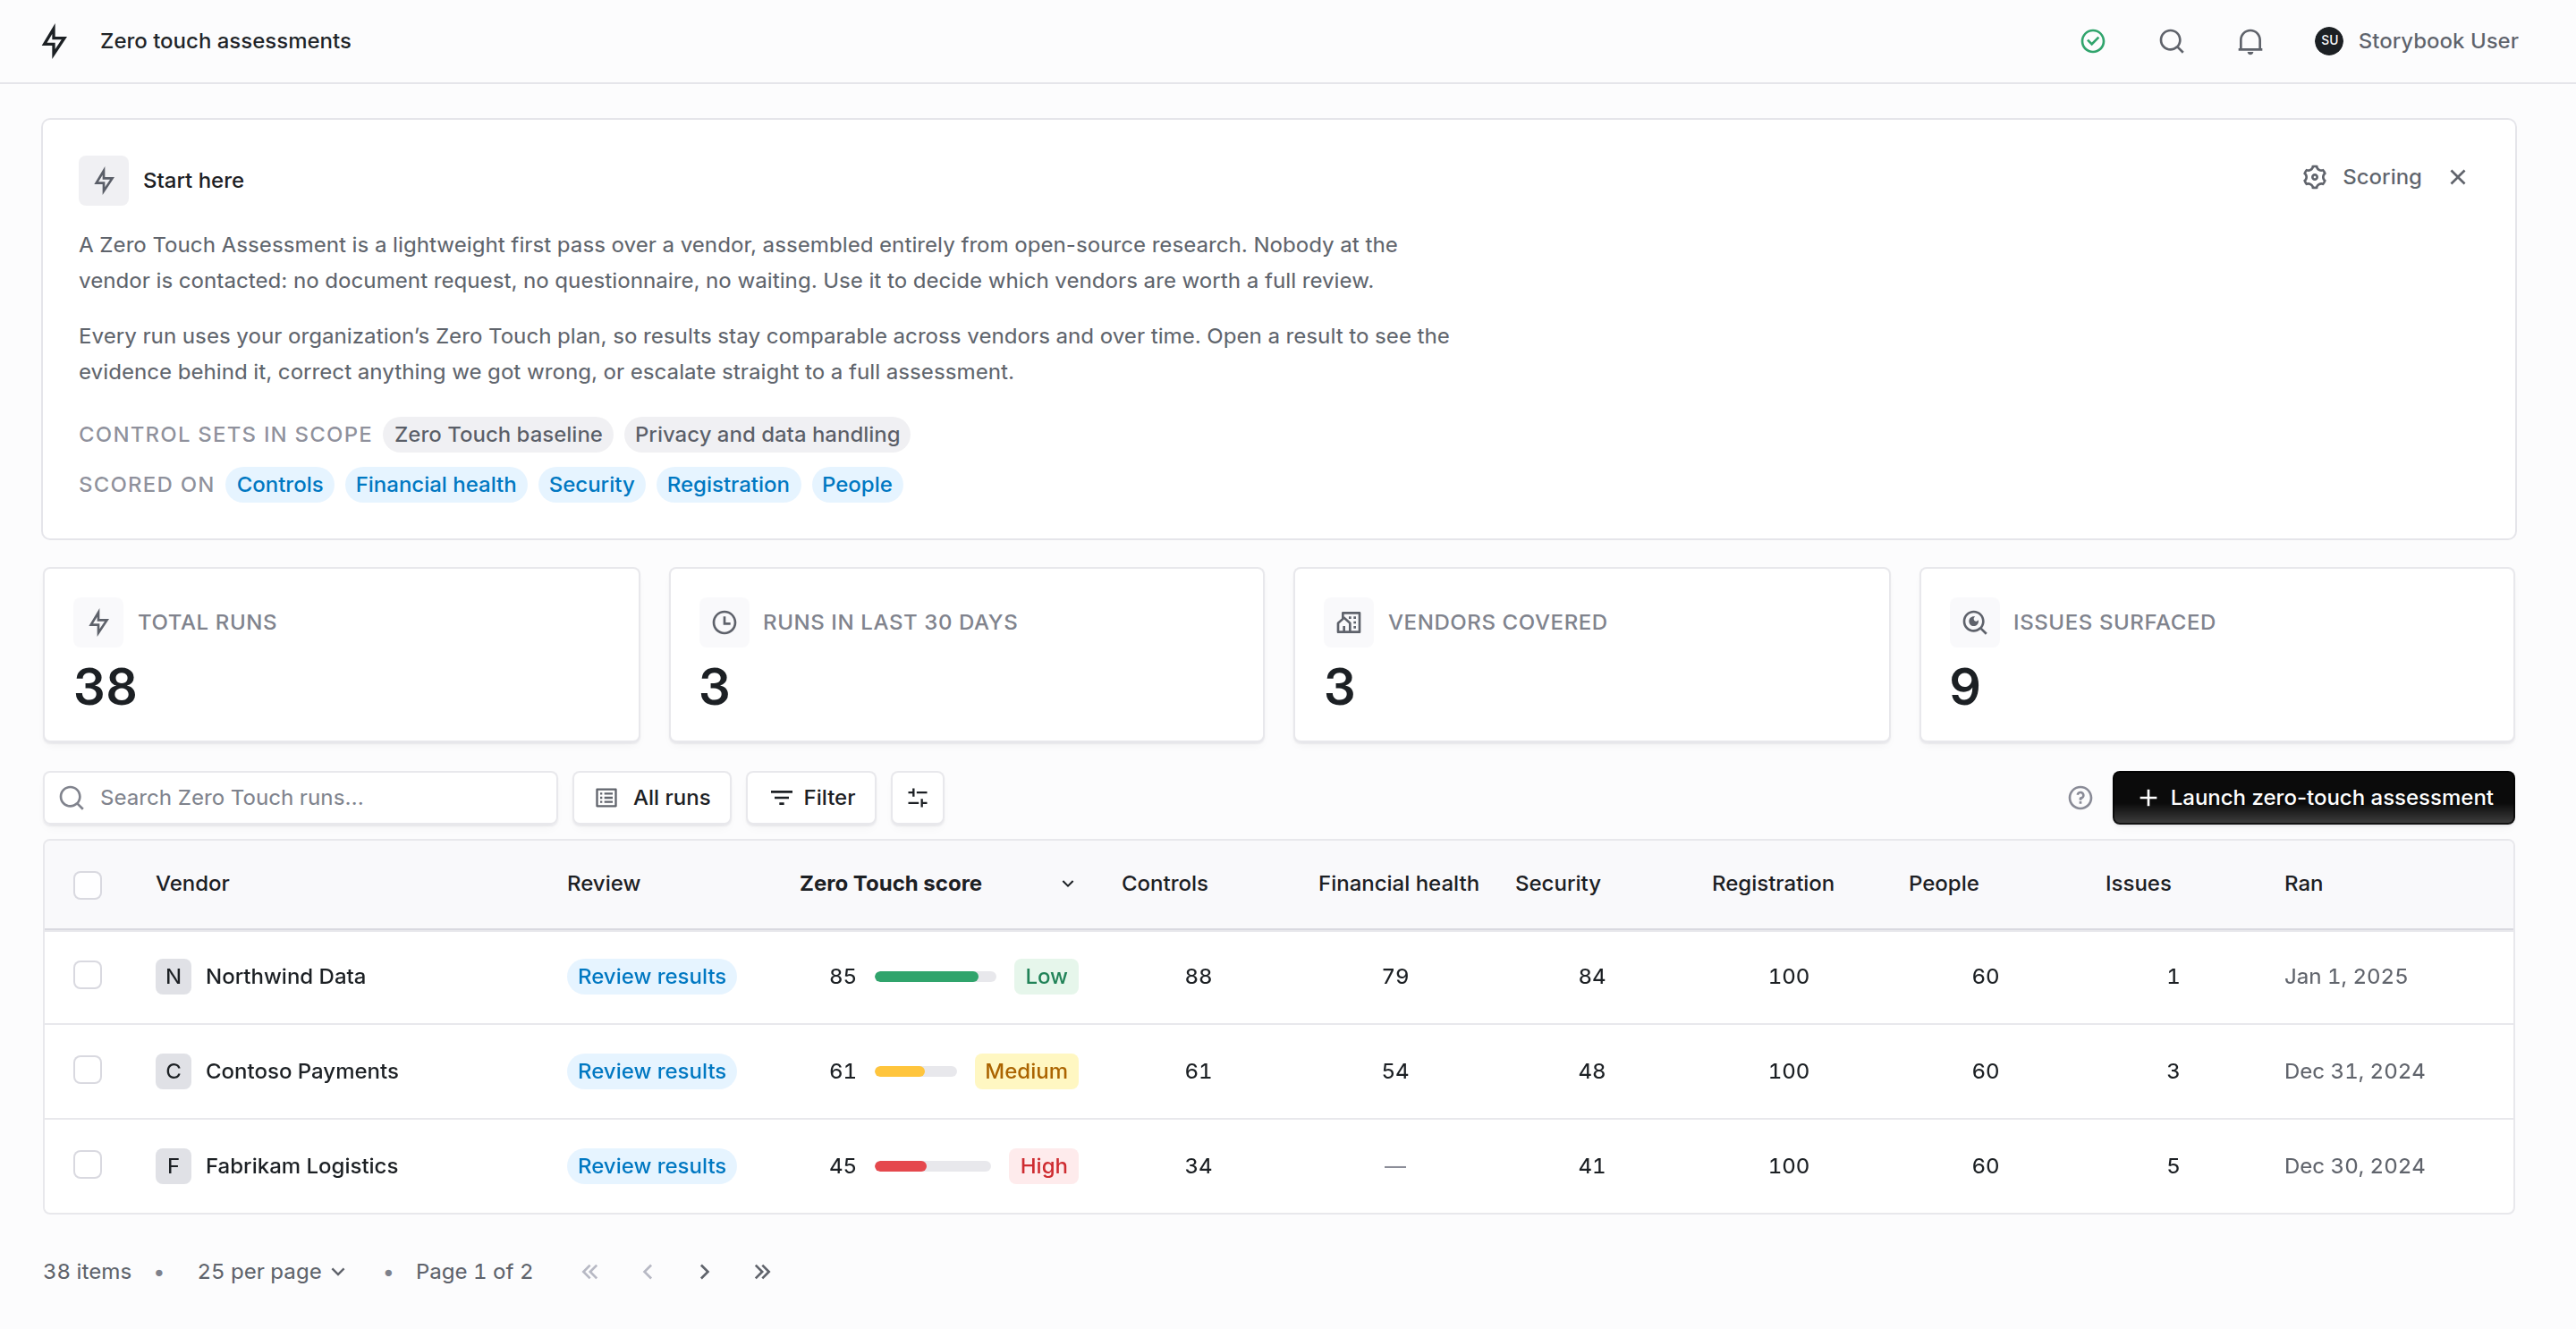Click Fabrikam Logistics F avatar
Image resolution: width=2576 pixels, height=1329 pixels.
click(173, 1166)
